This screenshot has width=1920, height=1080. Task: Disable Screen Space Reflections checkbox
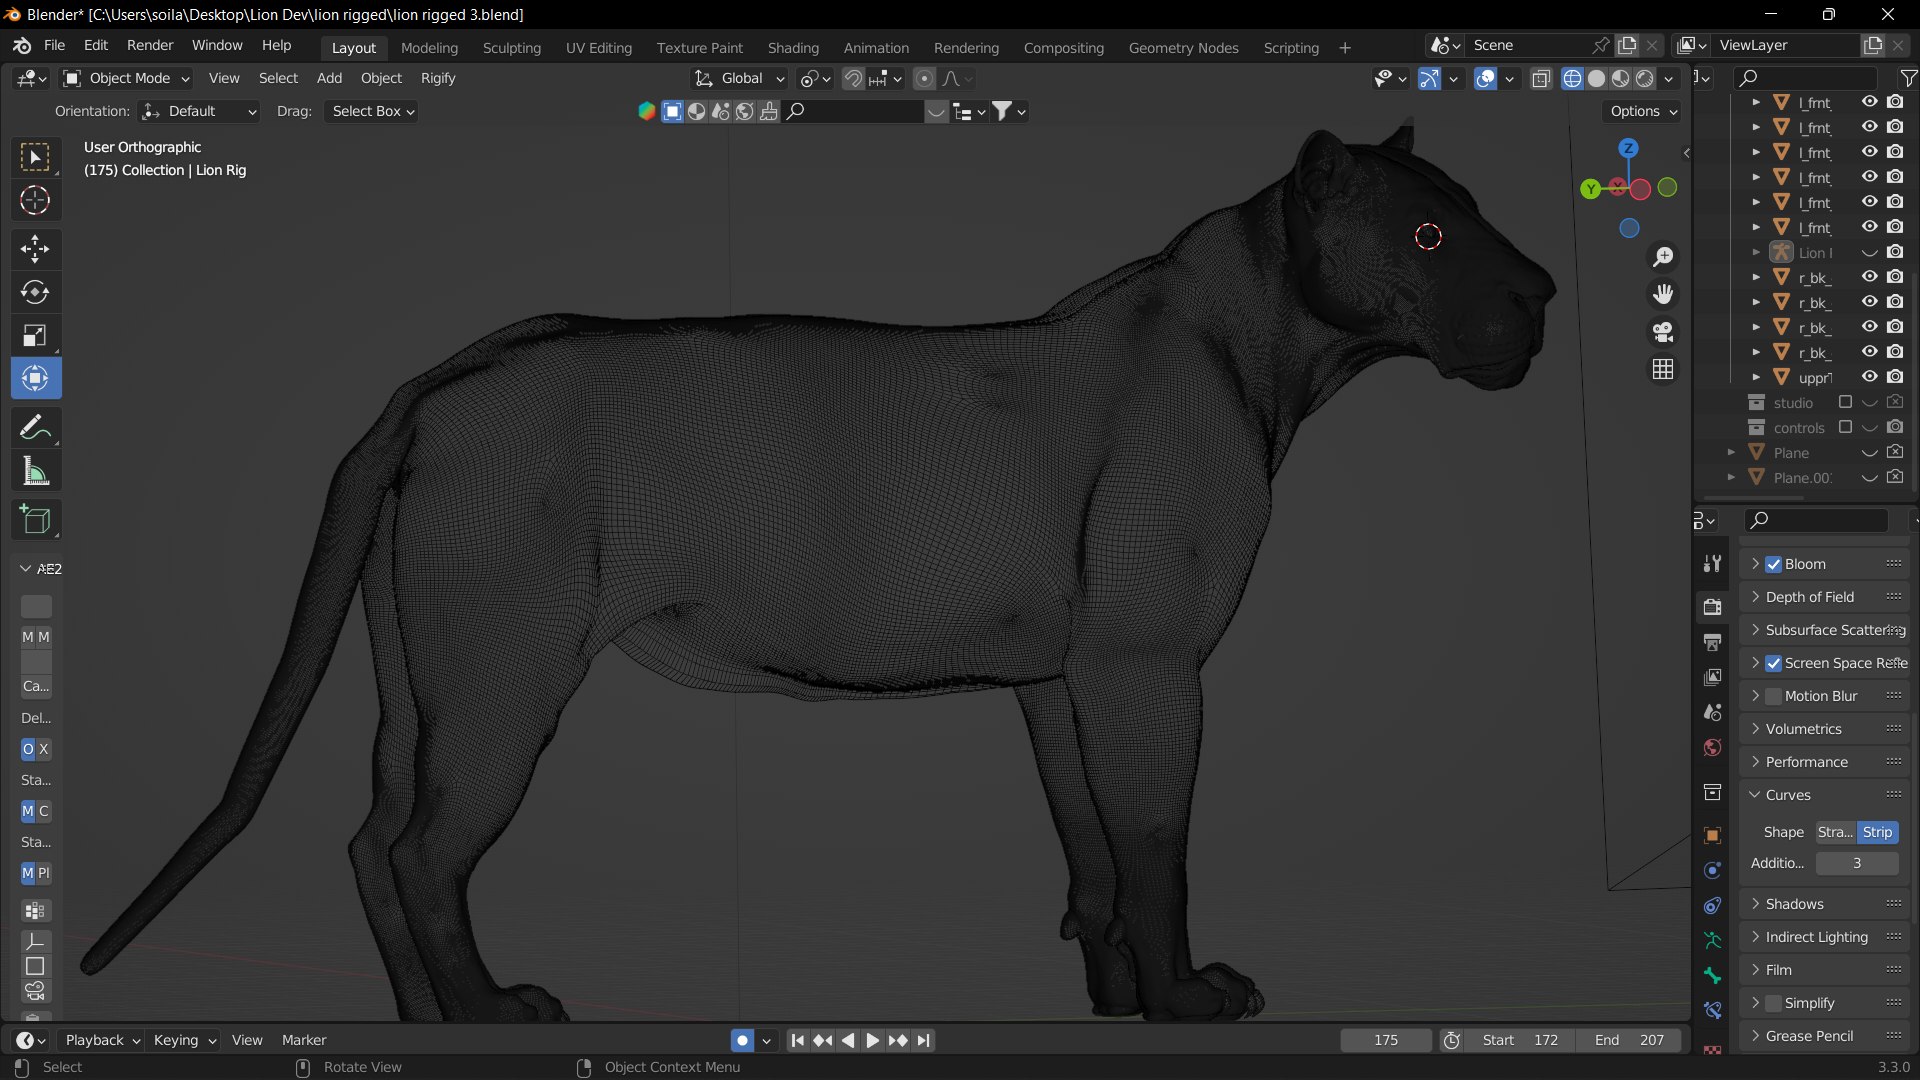(1774, 663)
